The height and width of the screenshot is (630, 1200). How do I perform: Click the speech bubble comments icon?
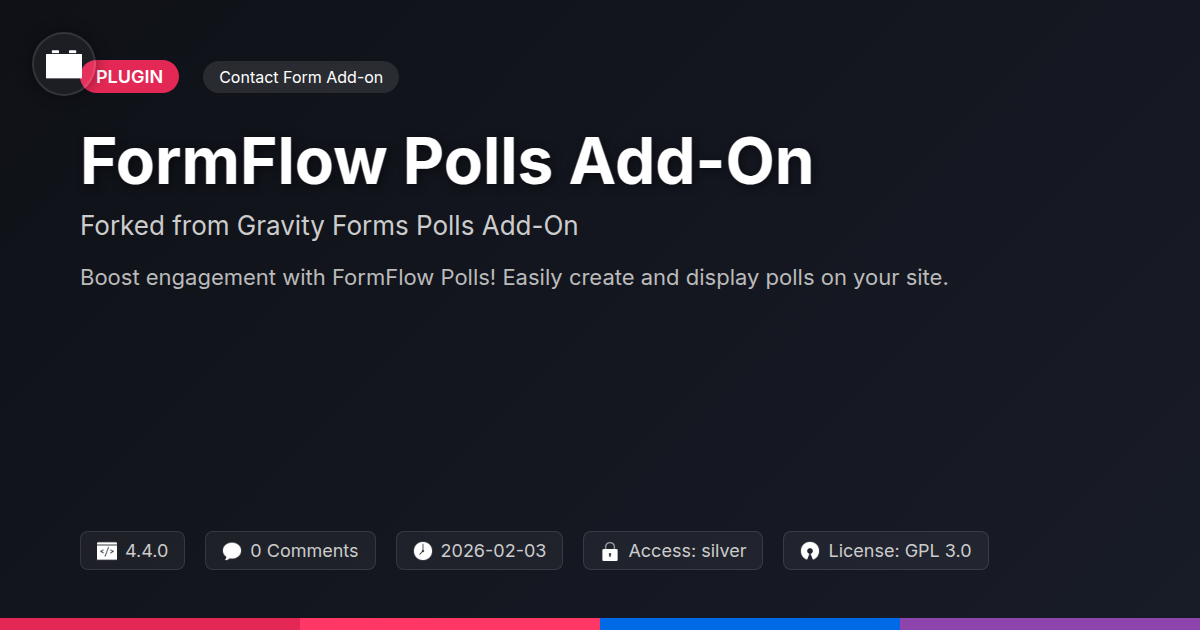(232, 551)
